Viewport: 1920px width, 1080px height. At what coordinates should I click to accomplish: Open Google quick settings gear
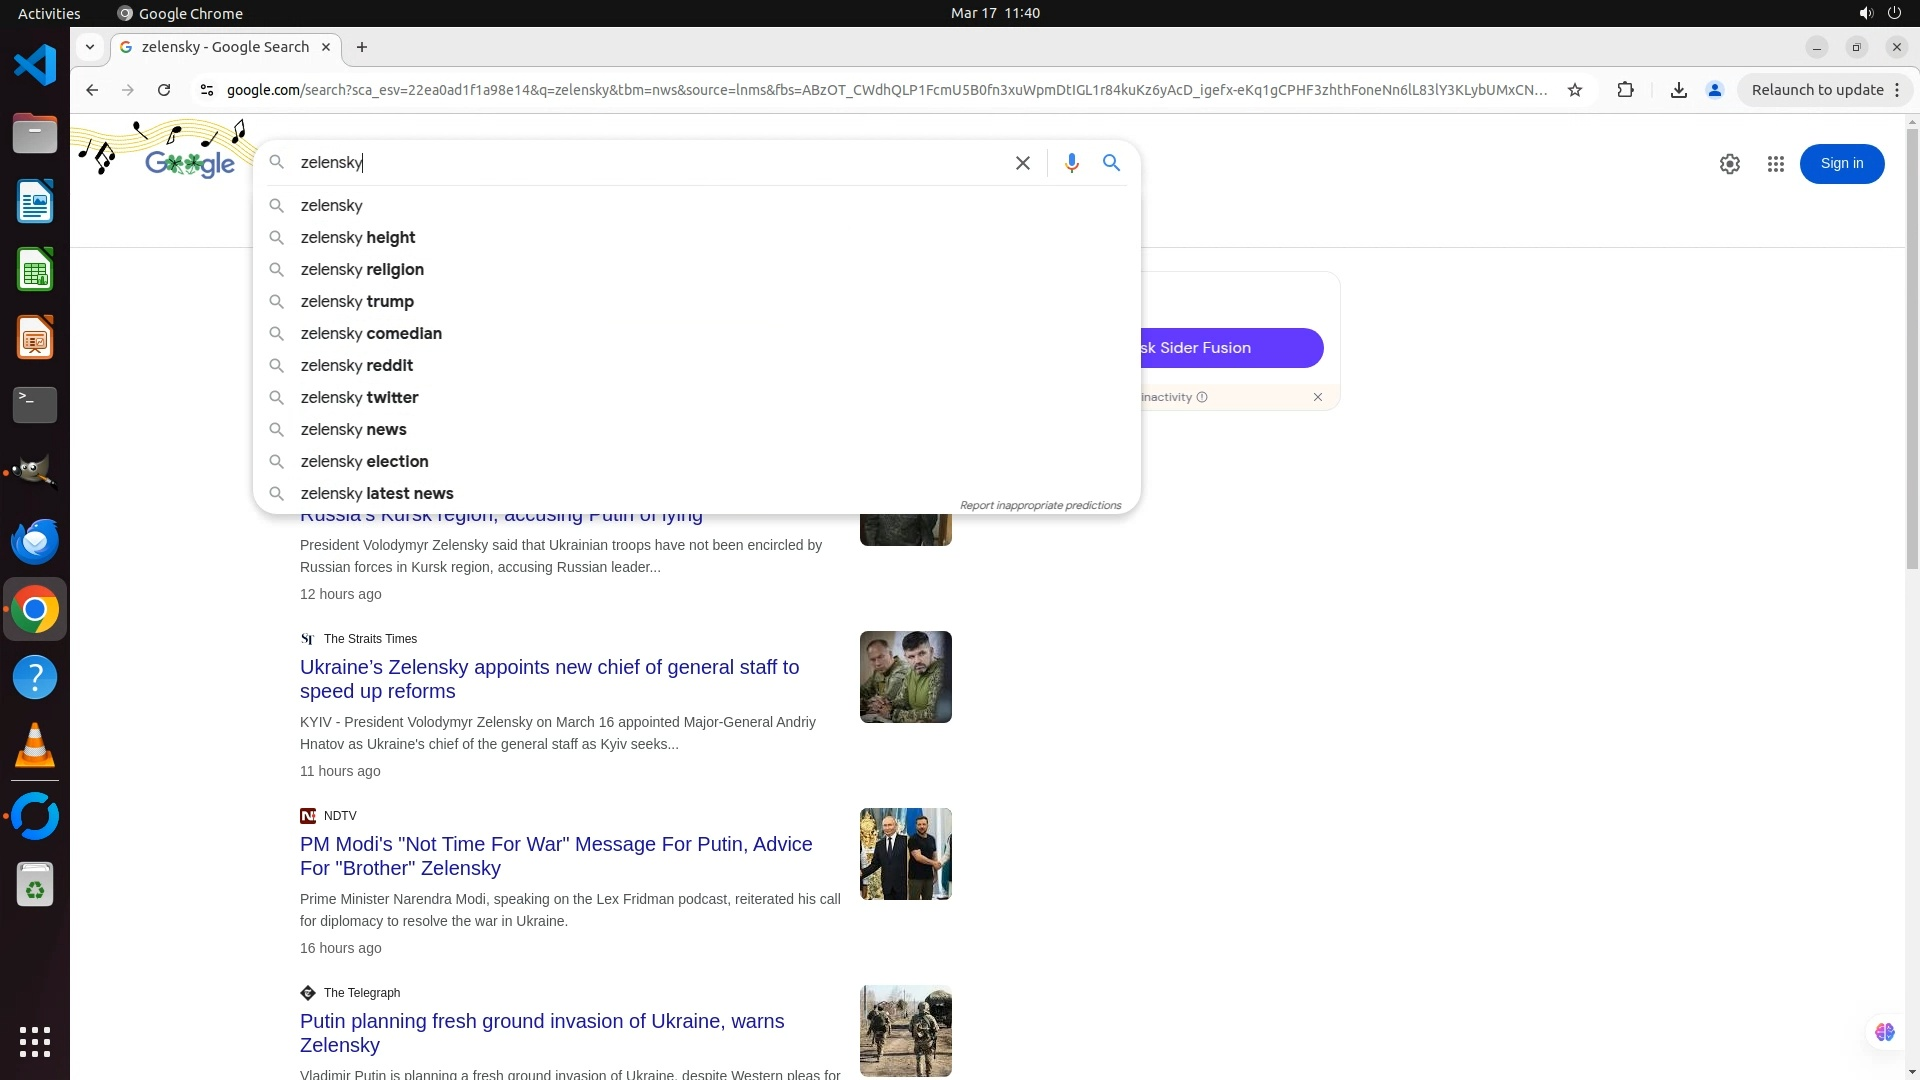[1729, 164]
